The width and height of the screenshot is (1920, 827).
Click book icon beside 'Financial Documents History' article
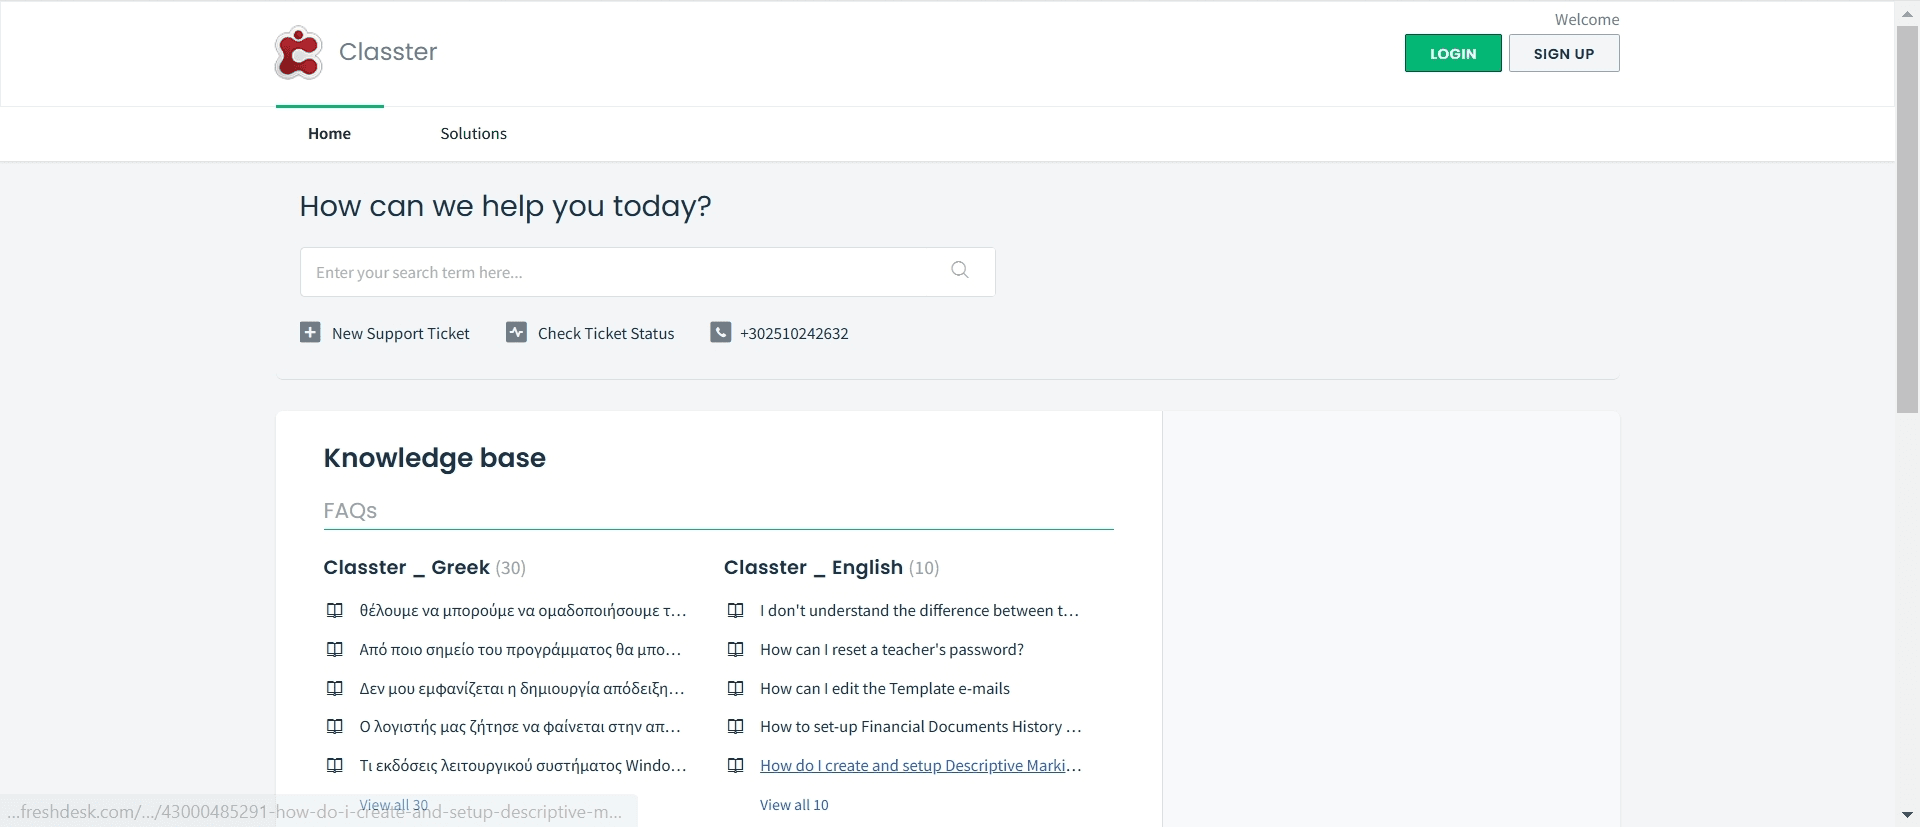pyautogui.click(x=736, y=726)
